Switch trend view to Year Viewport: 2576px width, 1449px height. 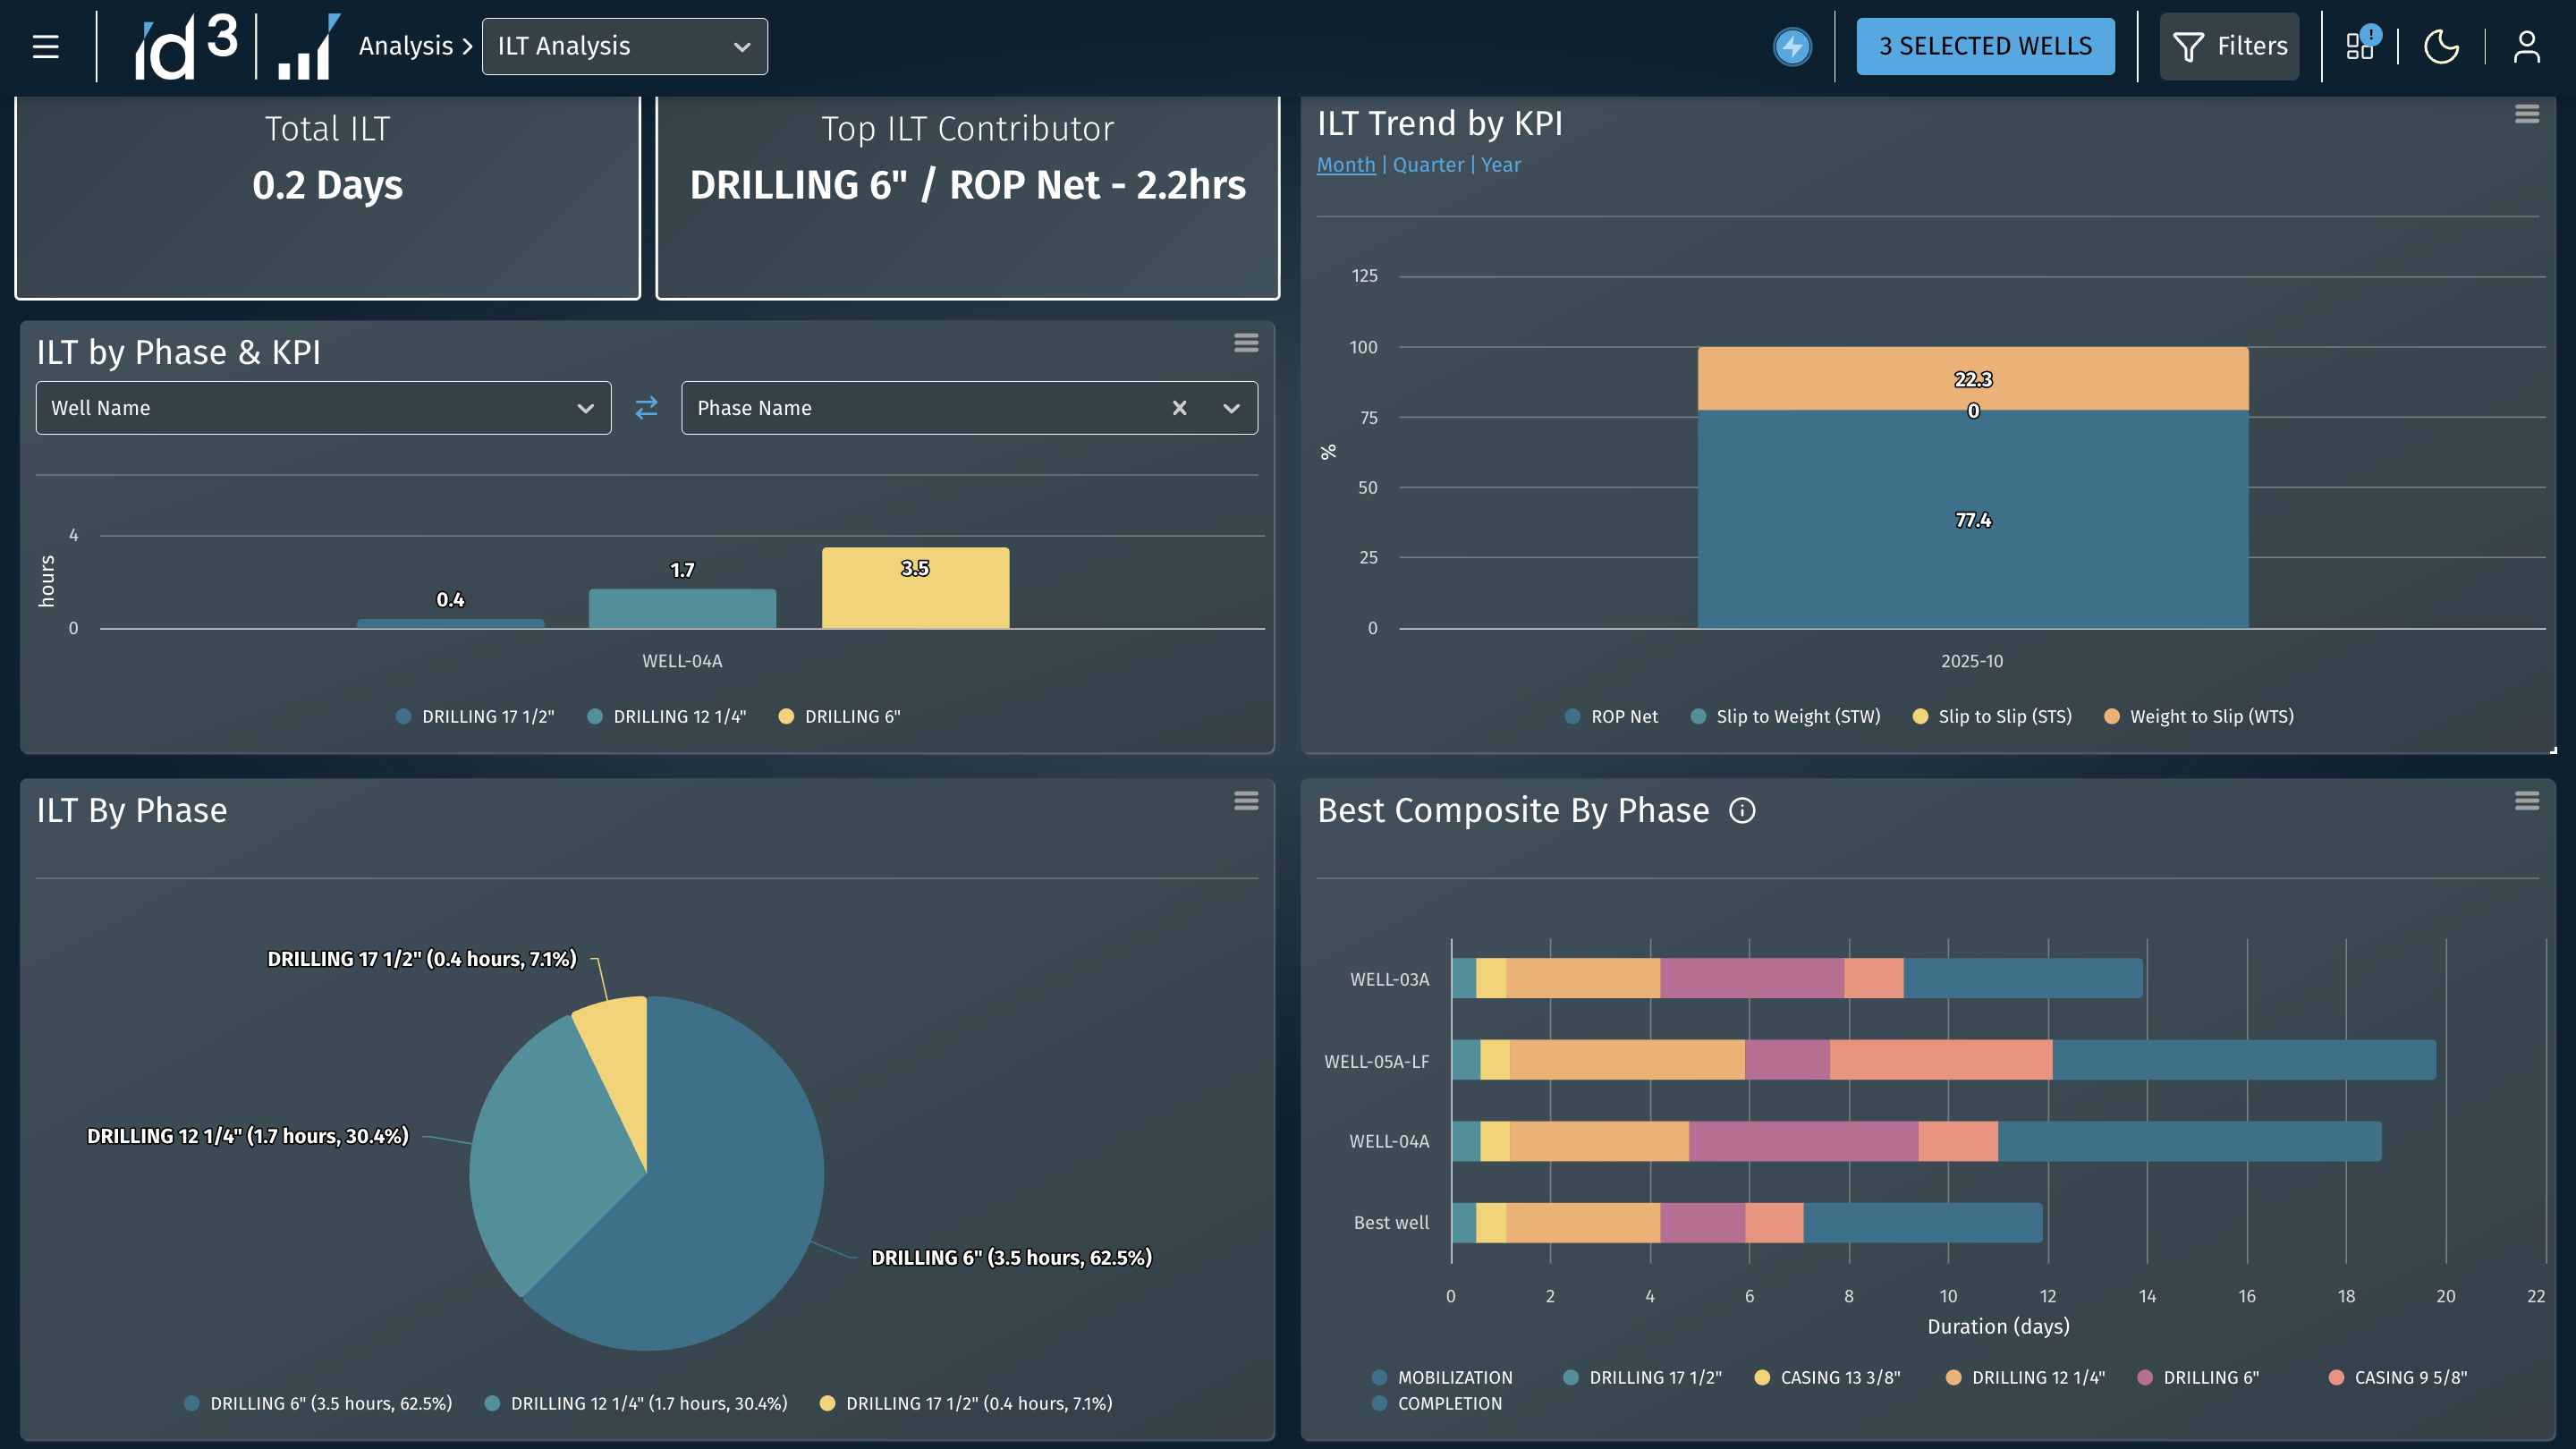point(1500,165)
